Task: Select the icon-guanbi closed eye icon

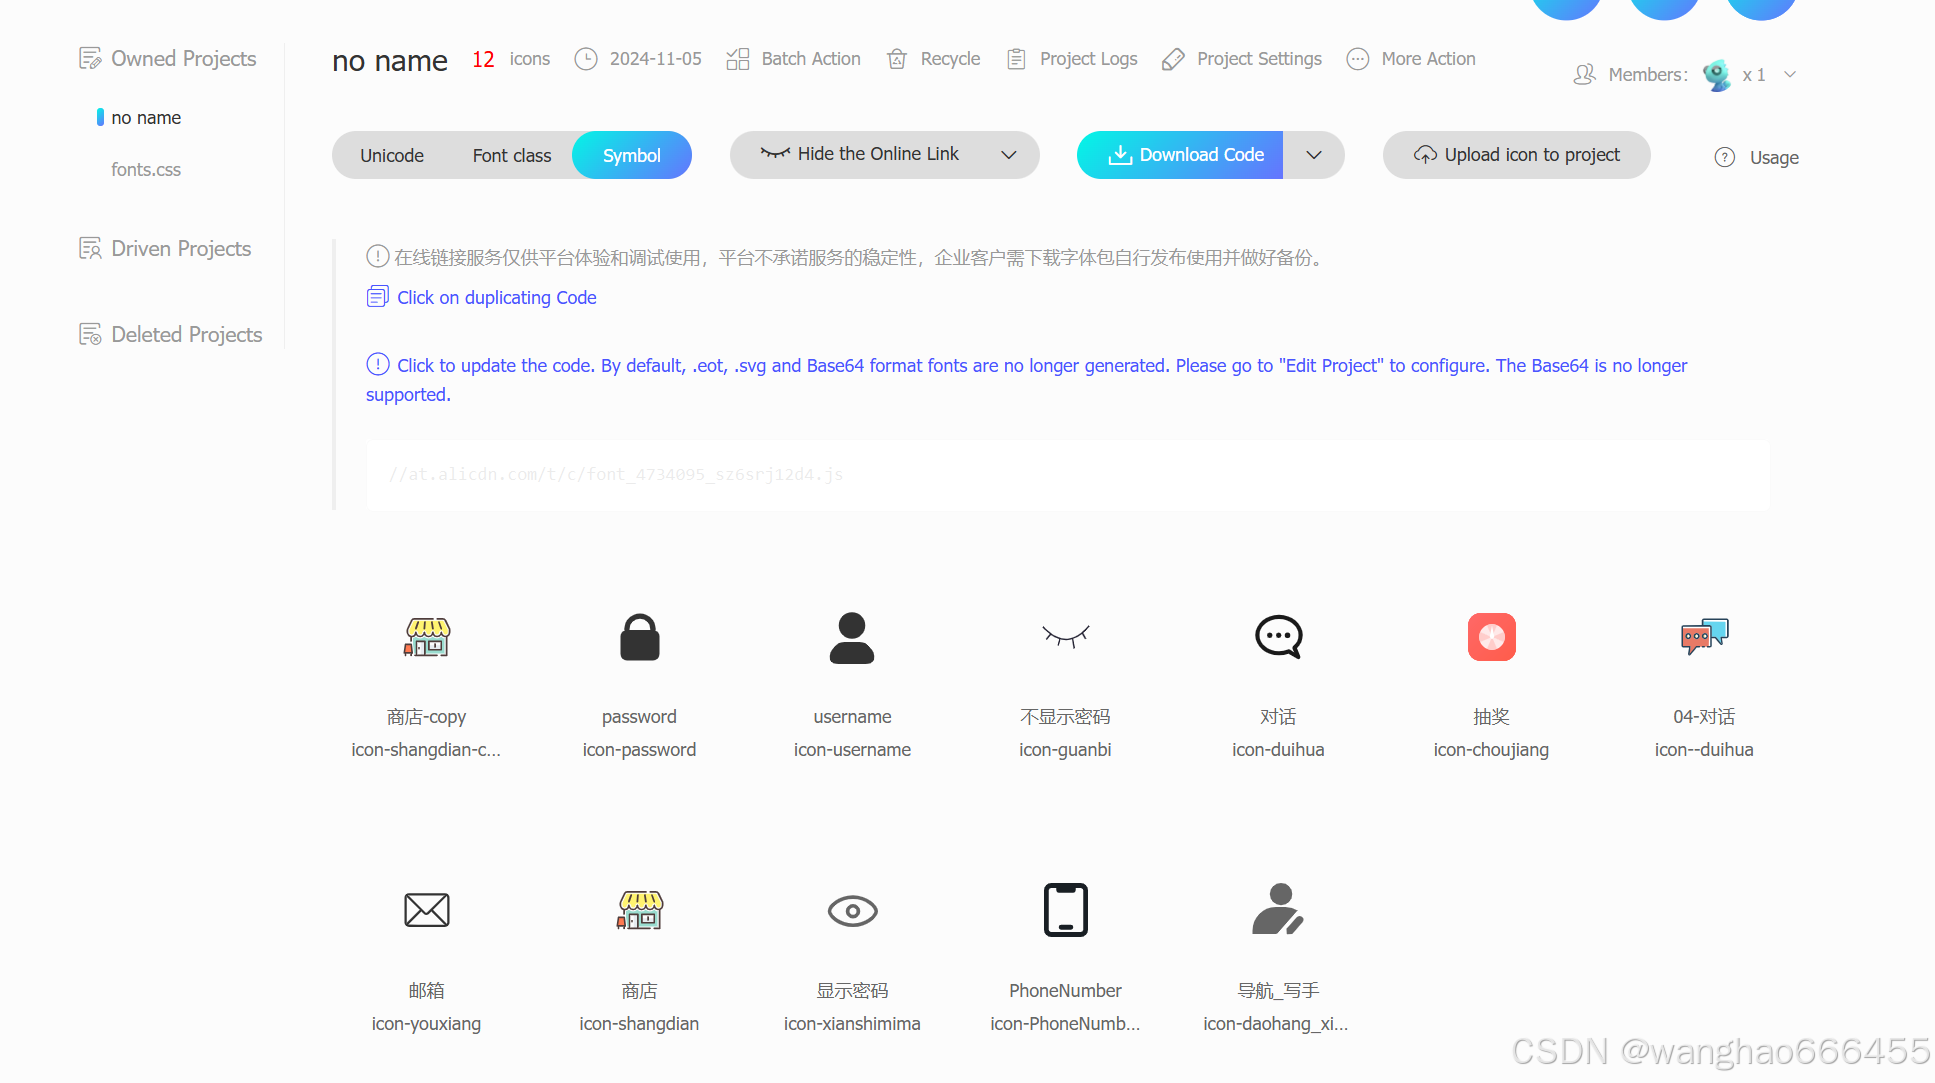Action: 1065,636
